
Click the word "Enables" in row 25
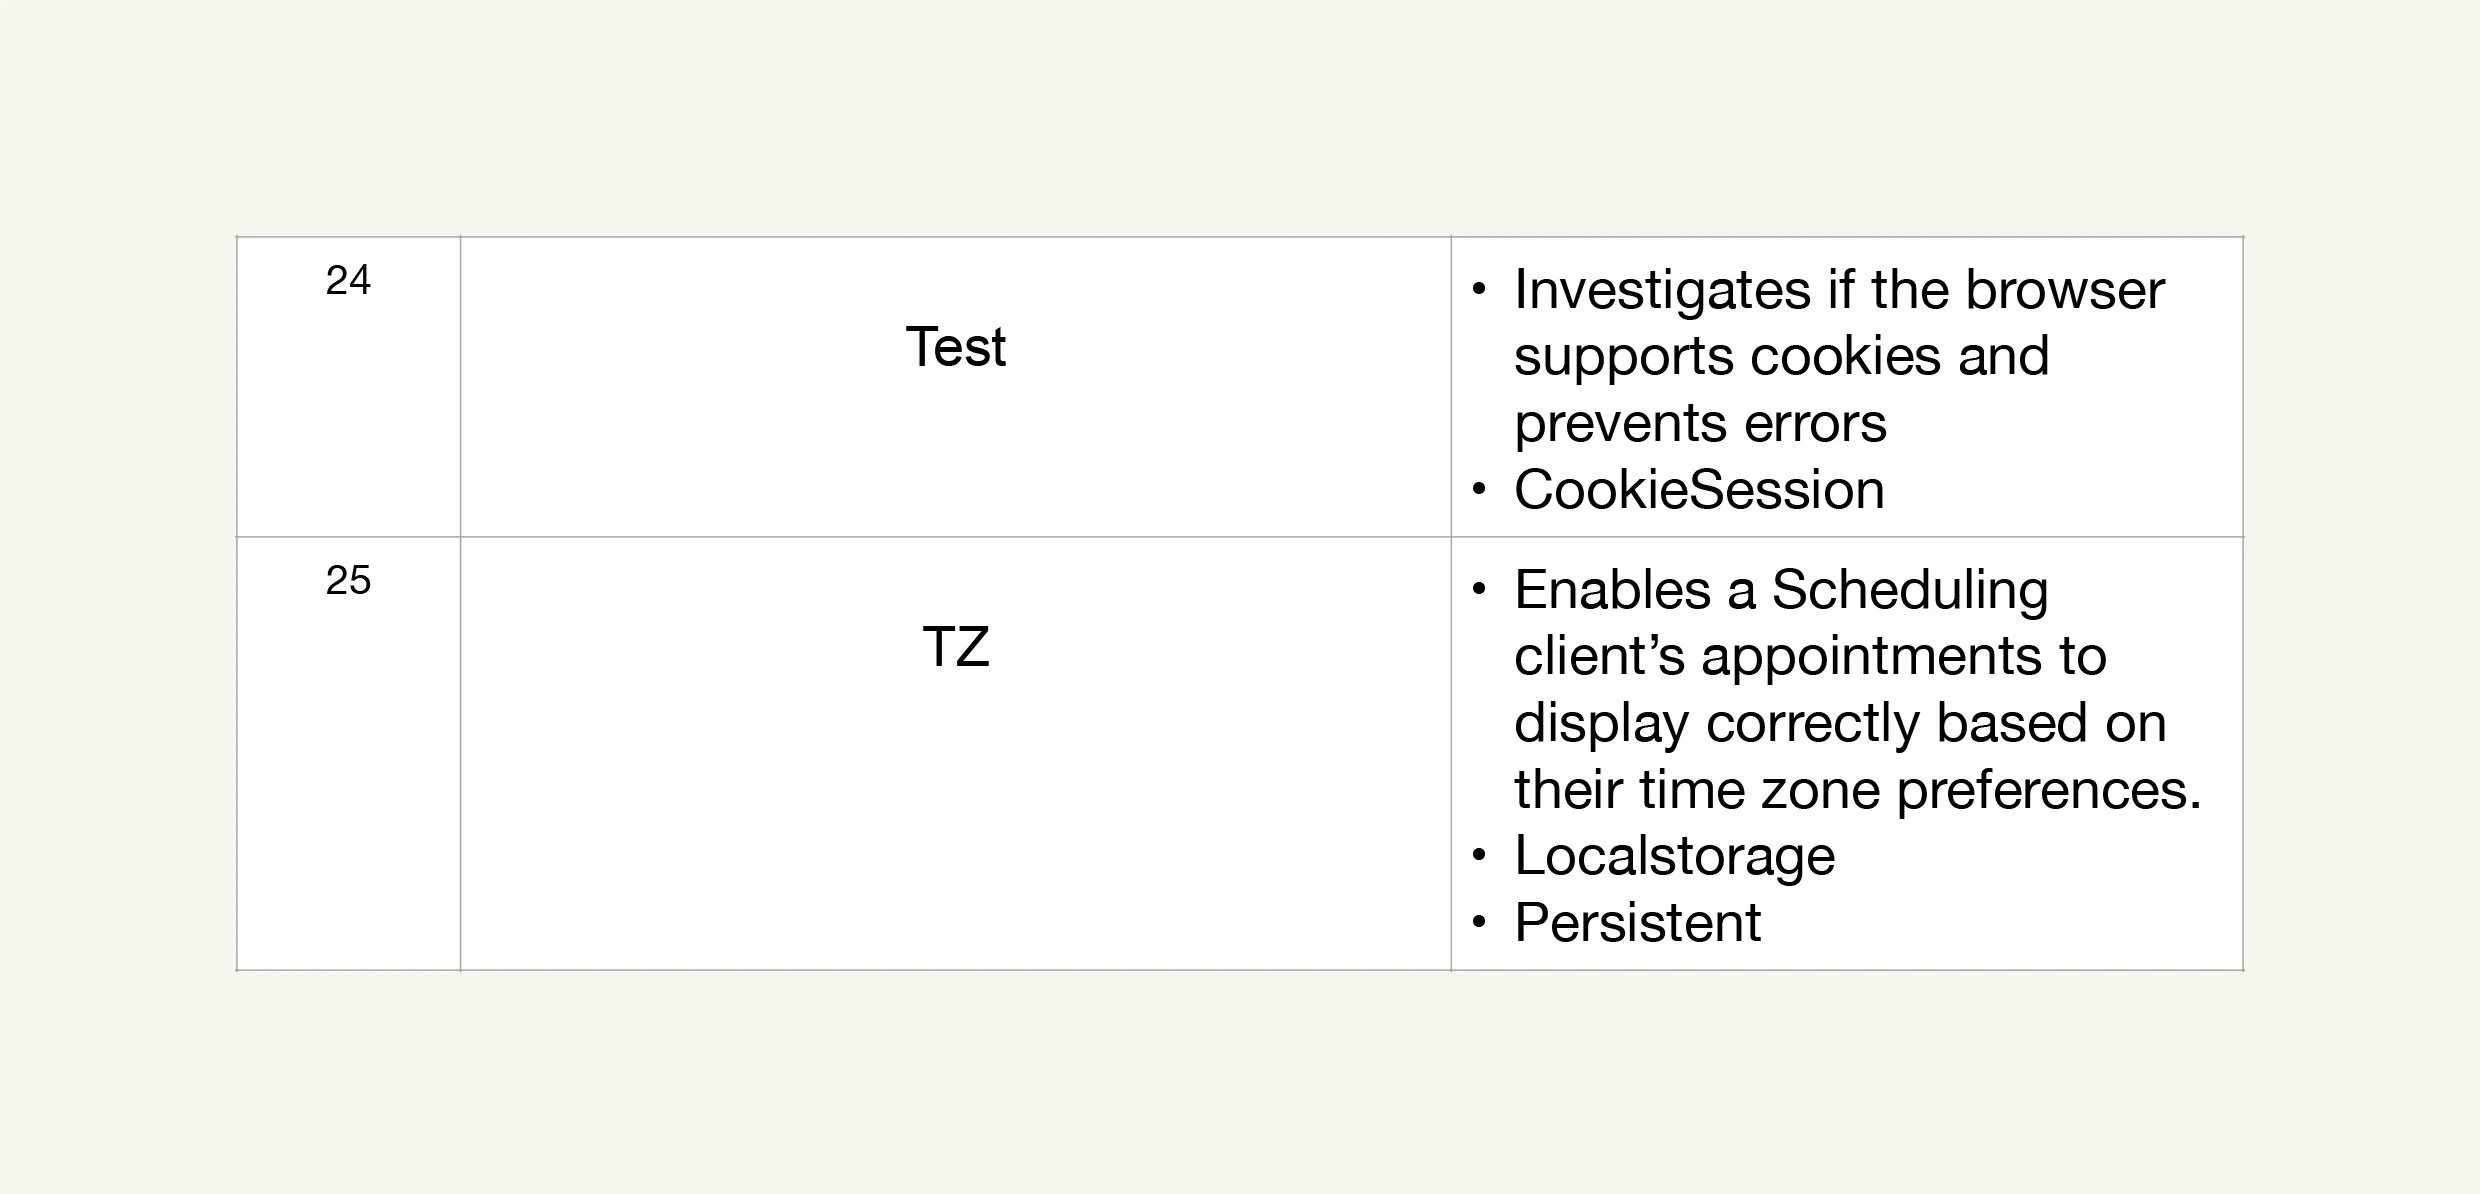pyautogui.click(x=1612, y=590)
